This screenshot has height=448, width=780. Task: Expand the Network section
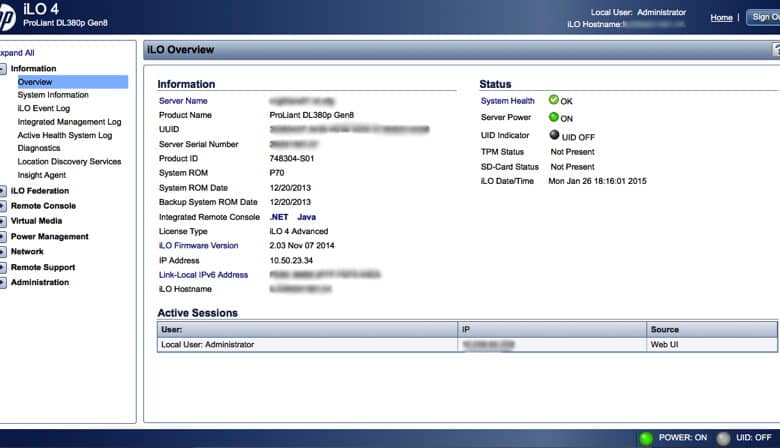pyautogui.click(x=2, y=252)
